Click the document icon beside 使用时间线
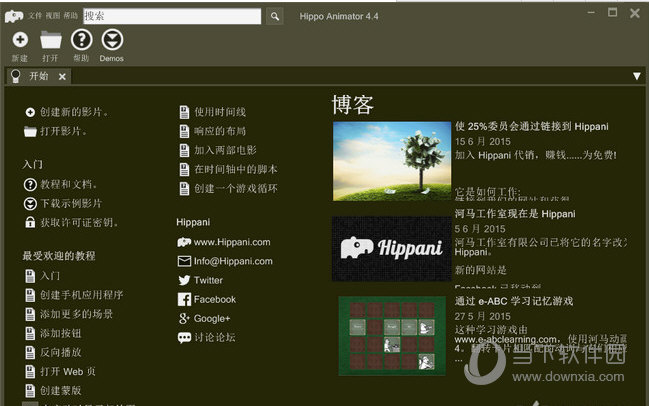The image size is (649, 406). (184, 112)
